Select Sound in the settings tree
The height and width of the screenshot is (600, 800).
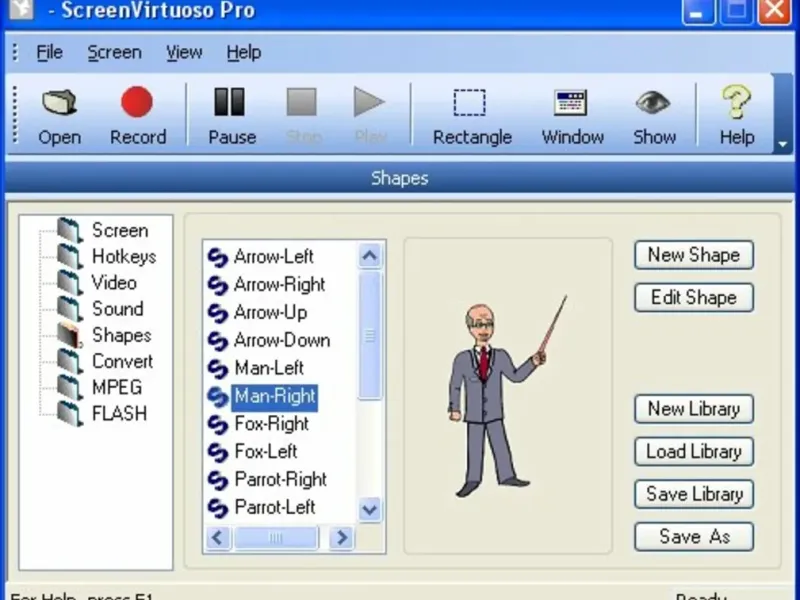pyautogui.click(x=117, y=309)
